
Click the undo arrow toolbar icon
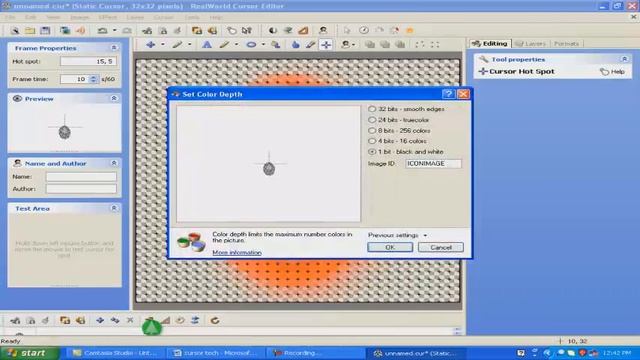102,31
